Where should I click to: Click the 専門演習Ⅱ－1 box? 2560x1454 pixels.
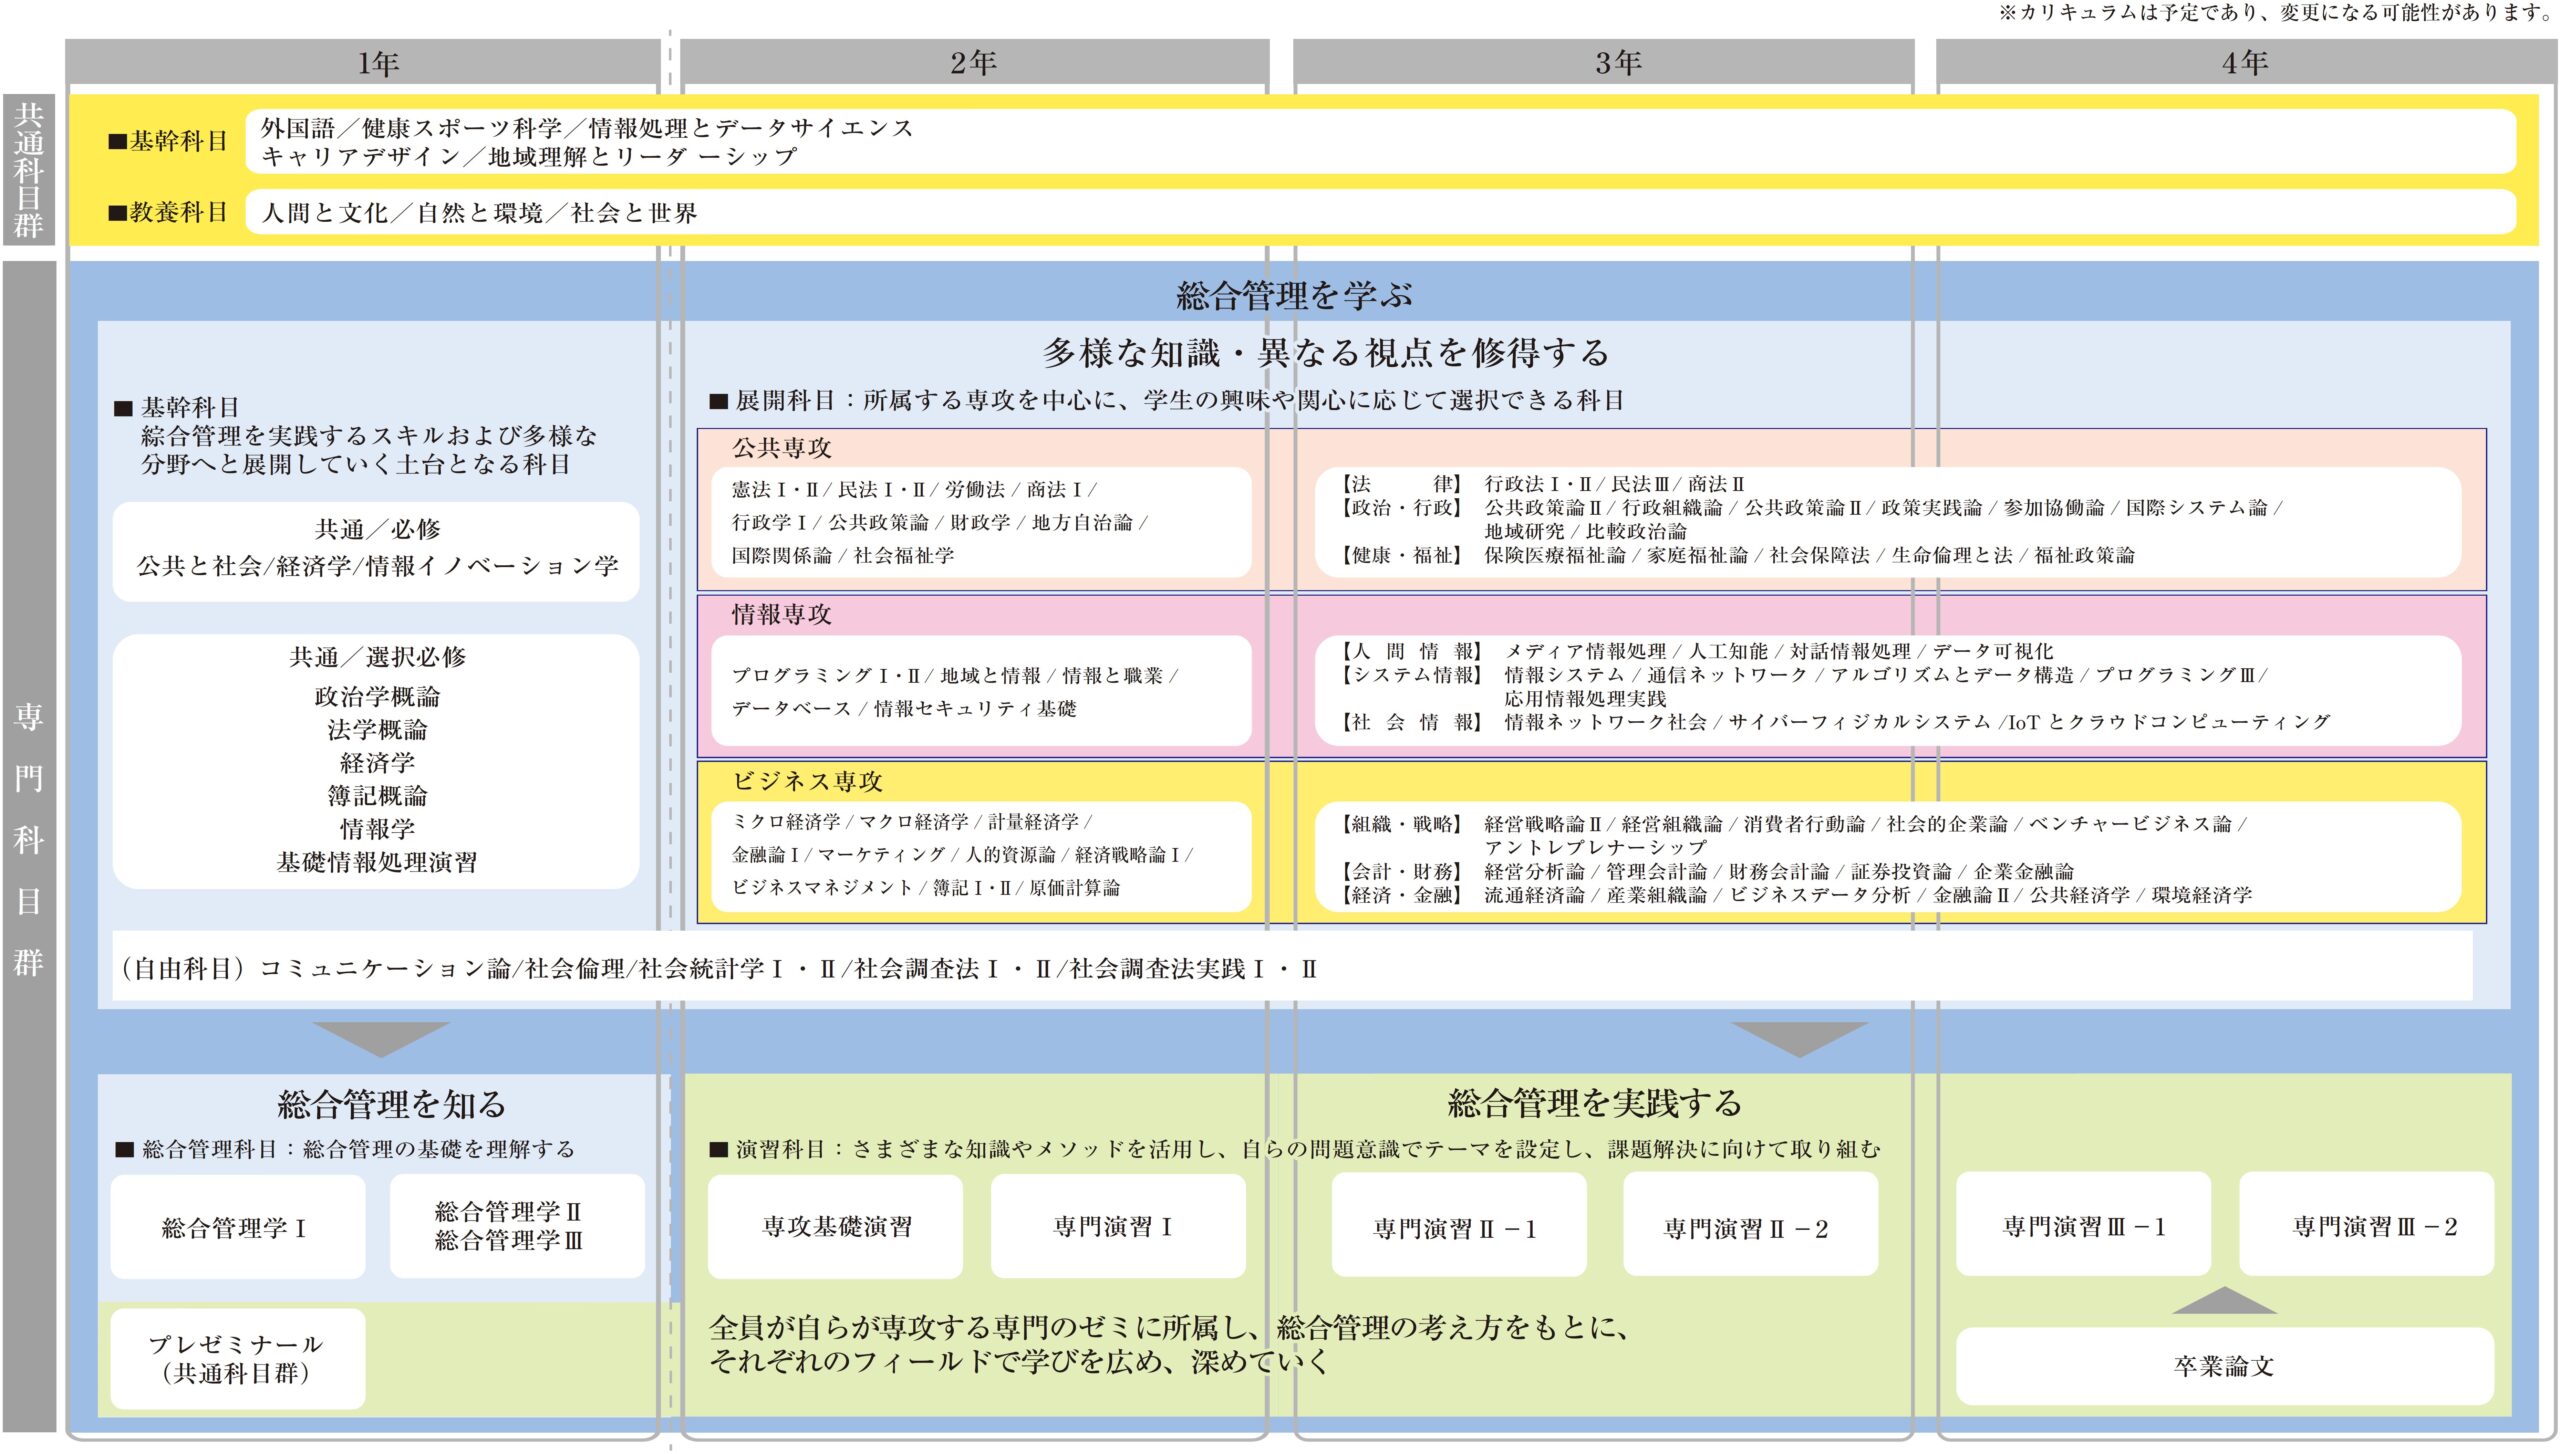point(1459,1226)
